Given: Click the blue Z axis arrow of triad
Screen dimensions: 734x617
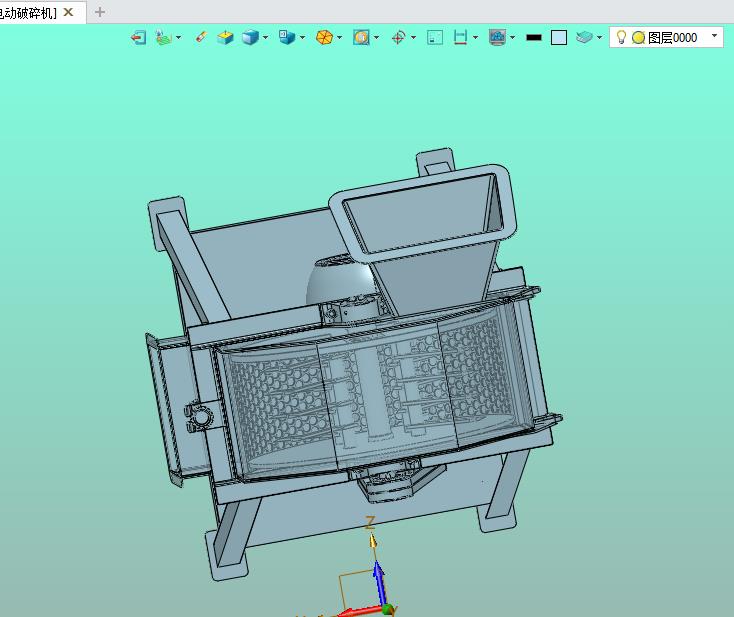Looking at the screenshot, I should 379,583.
